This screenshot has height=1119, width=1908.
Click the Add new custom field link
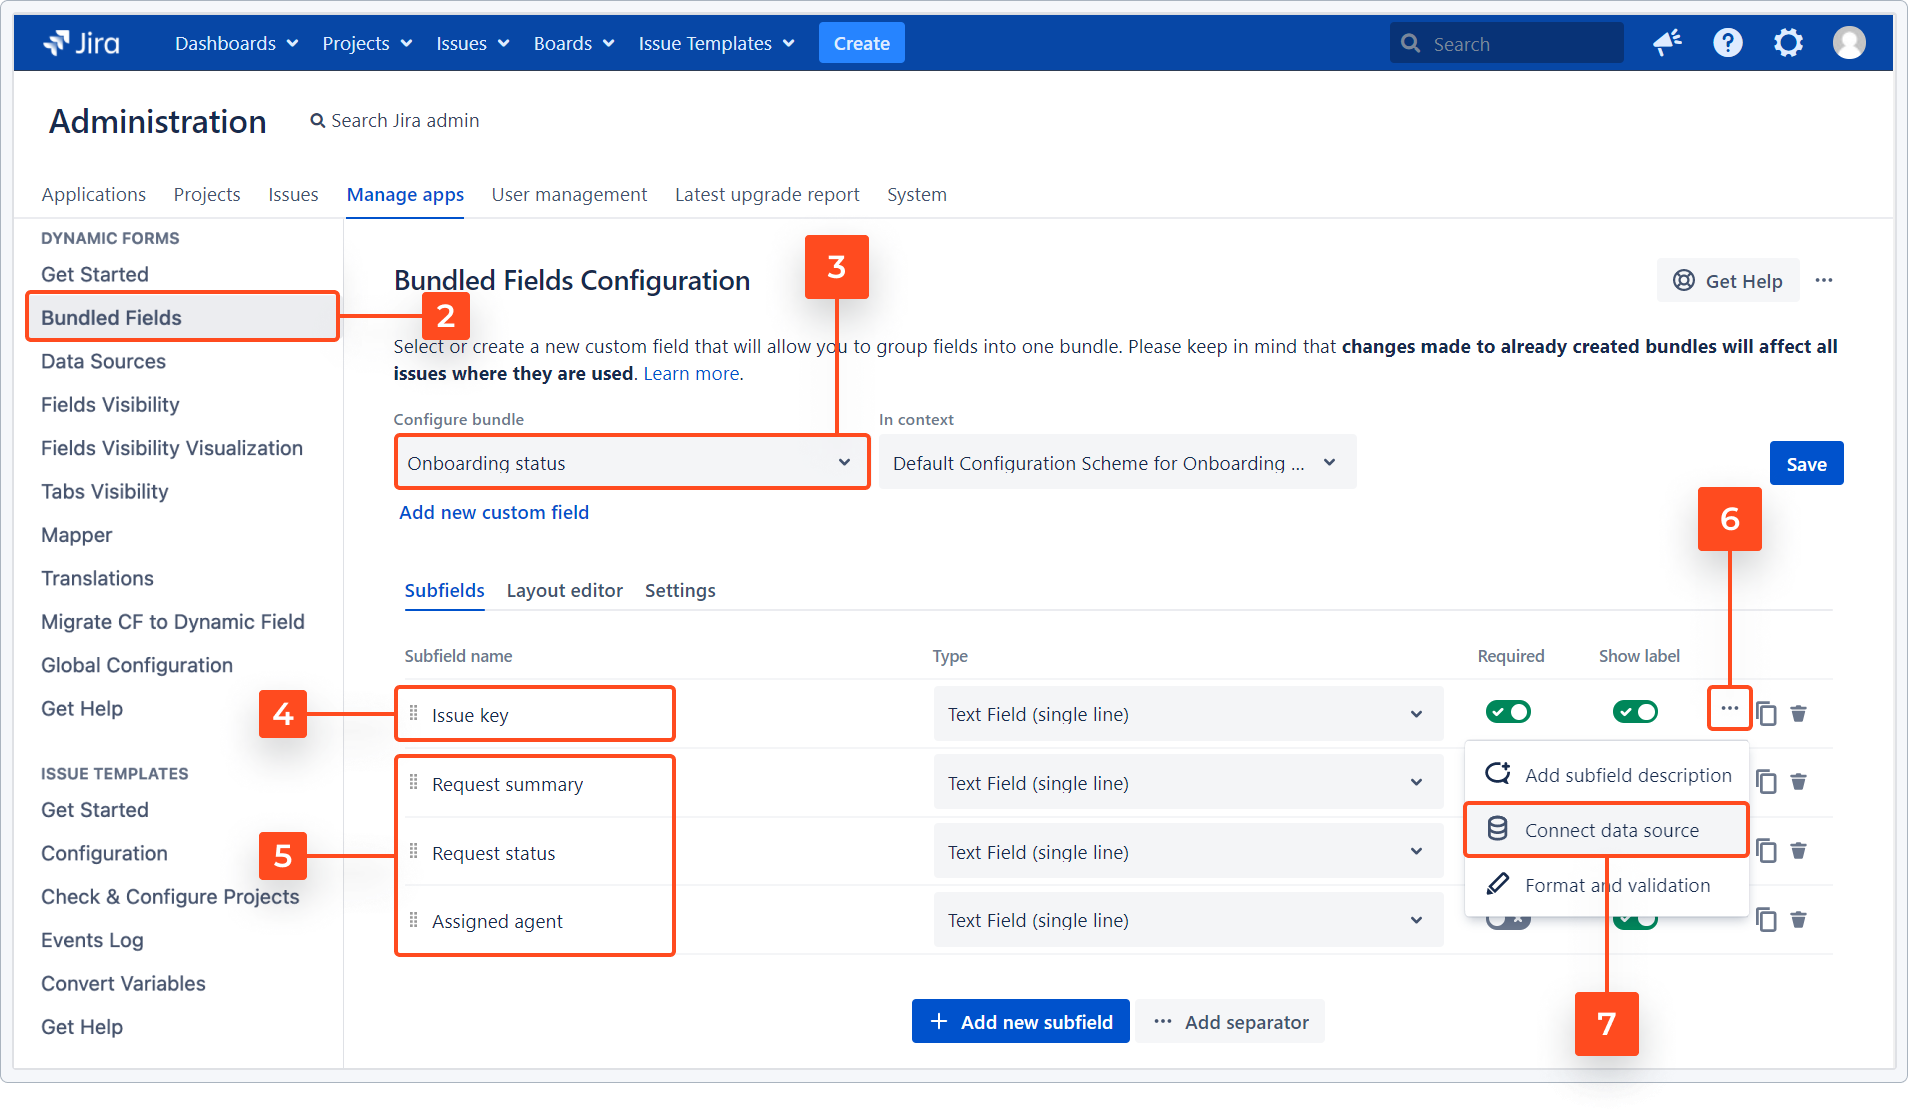(494, 512)
